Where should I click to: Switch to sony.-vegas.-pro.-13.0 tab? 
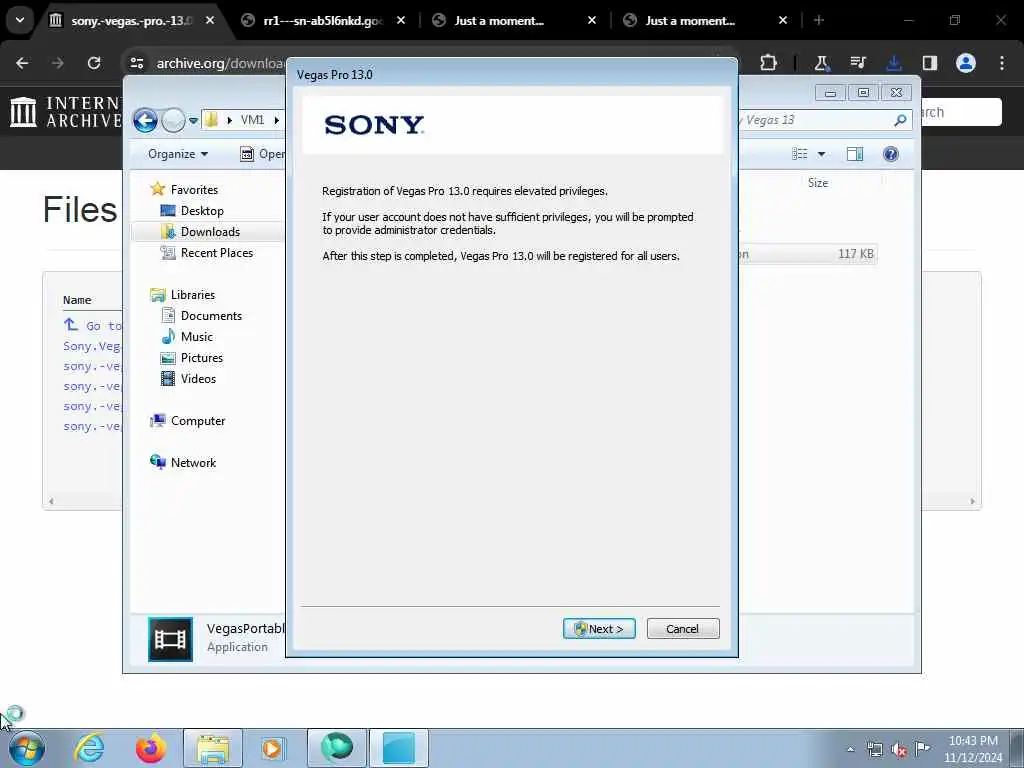click(131, 20)
